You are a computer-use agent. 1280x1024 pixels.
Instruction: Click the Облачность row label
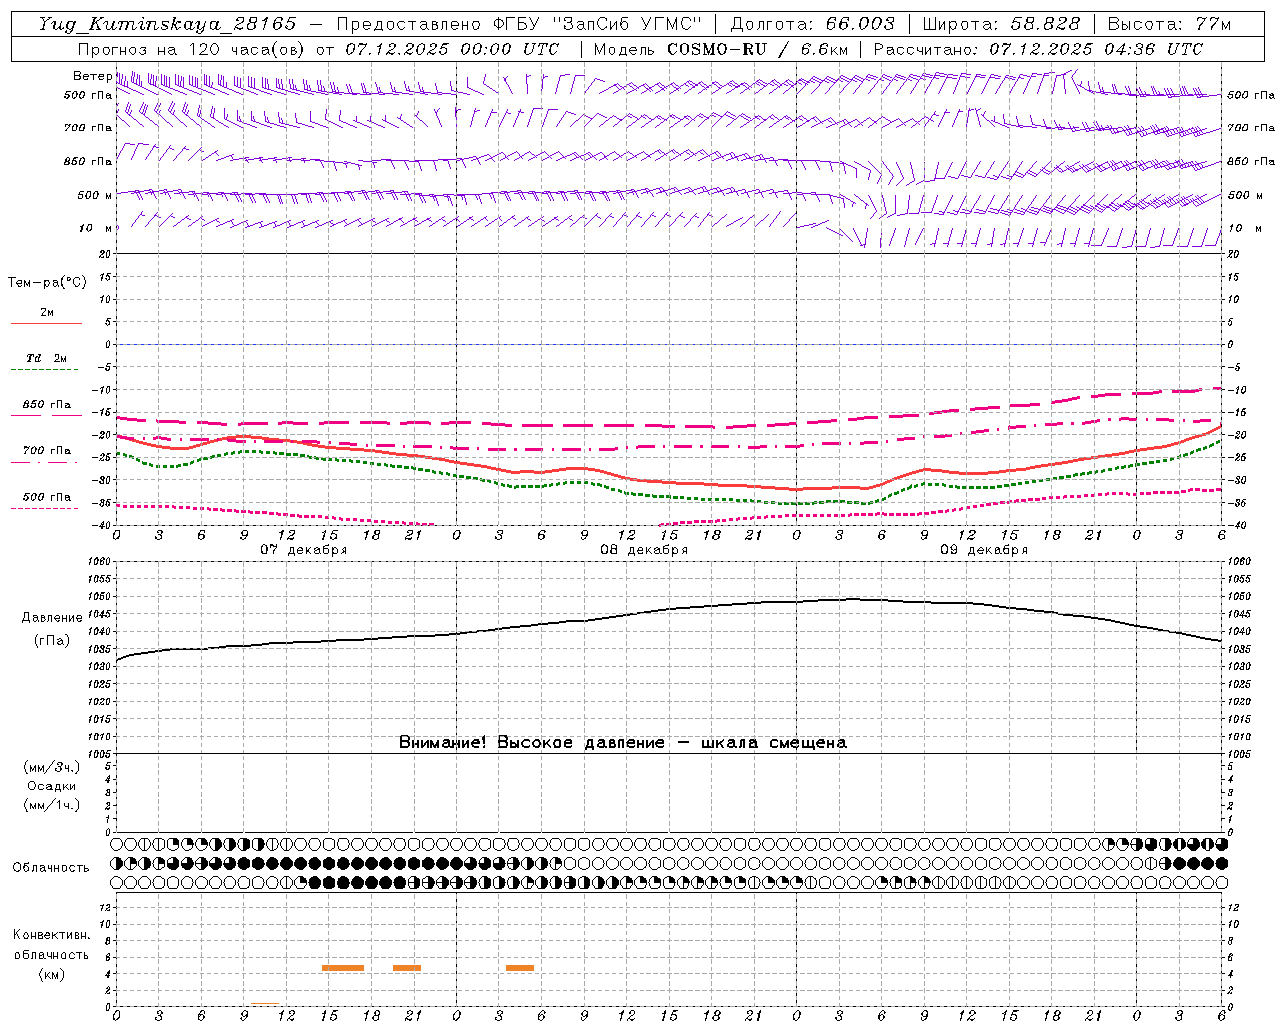pos(51,868)
